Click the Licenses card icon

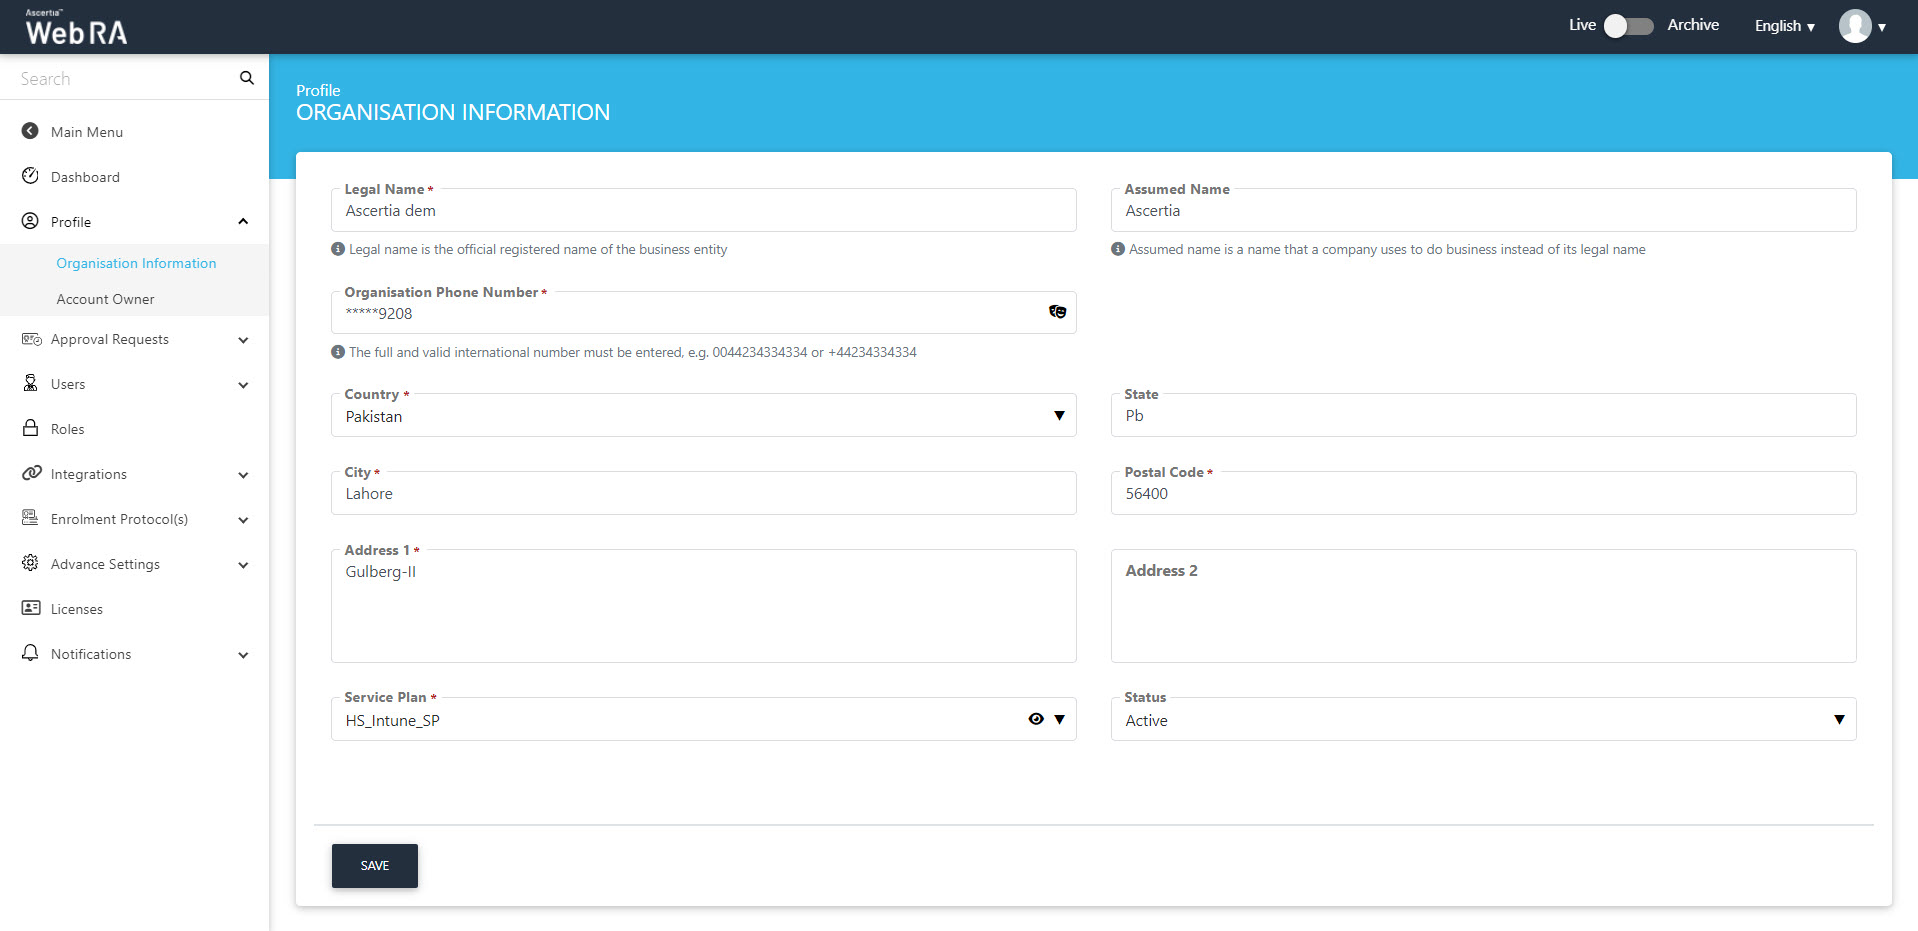click(x=30, y=608)
